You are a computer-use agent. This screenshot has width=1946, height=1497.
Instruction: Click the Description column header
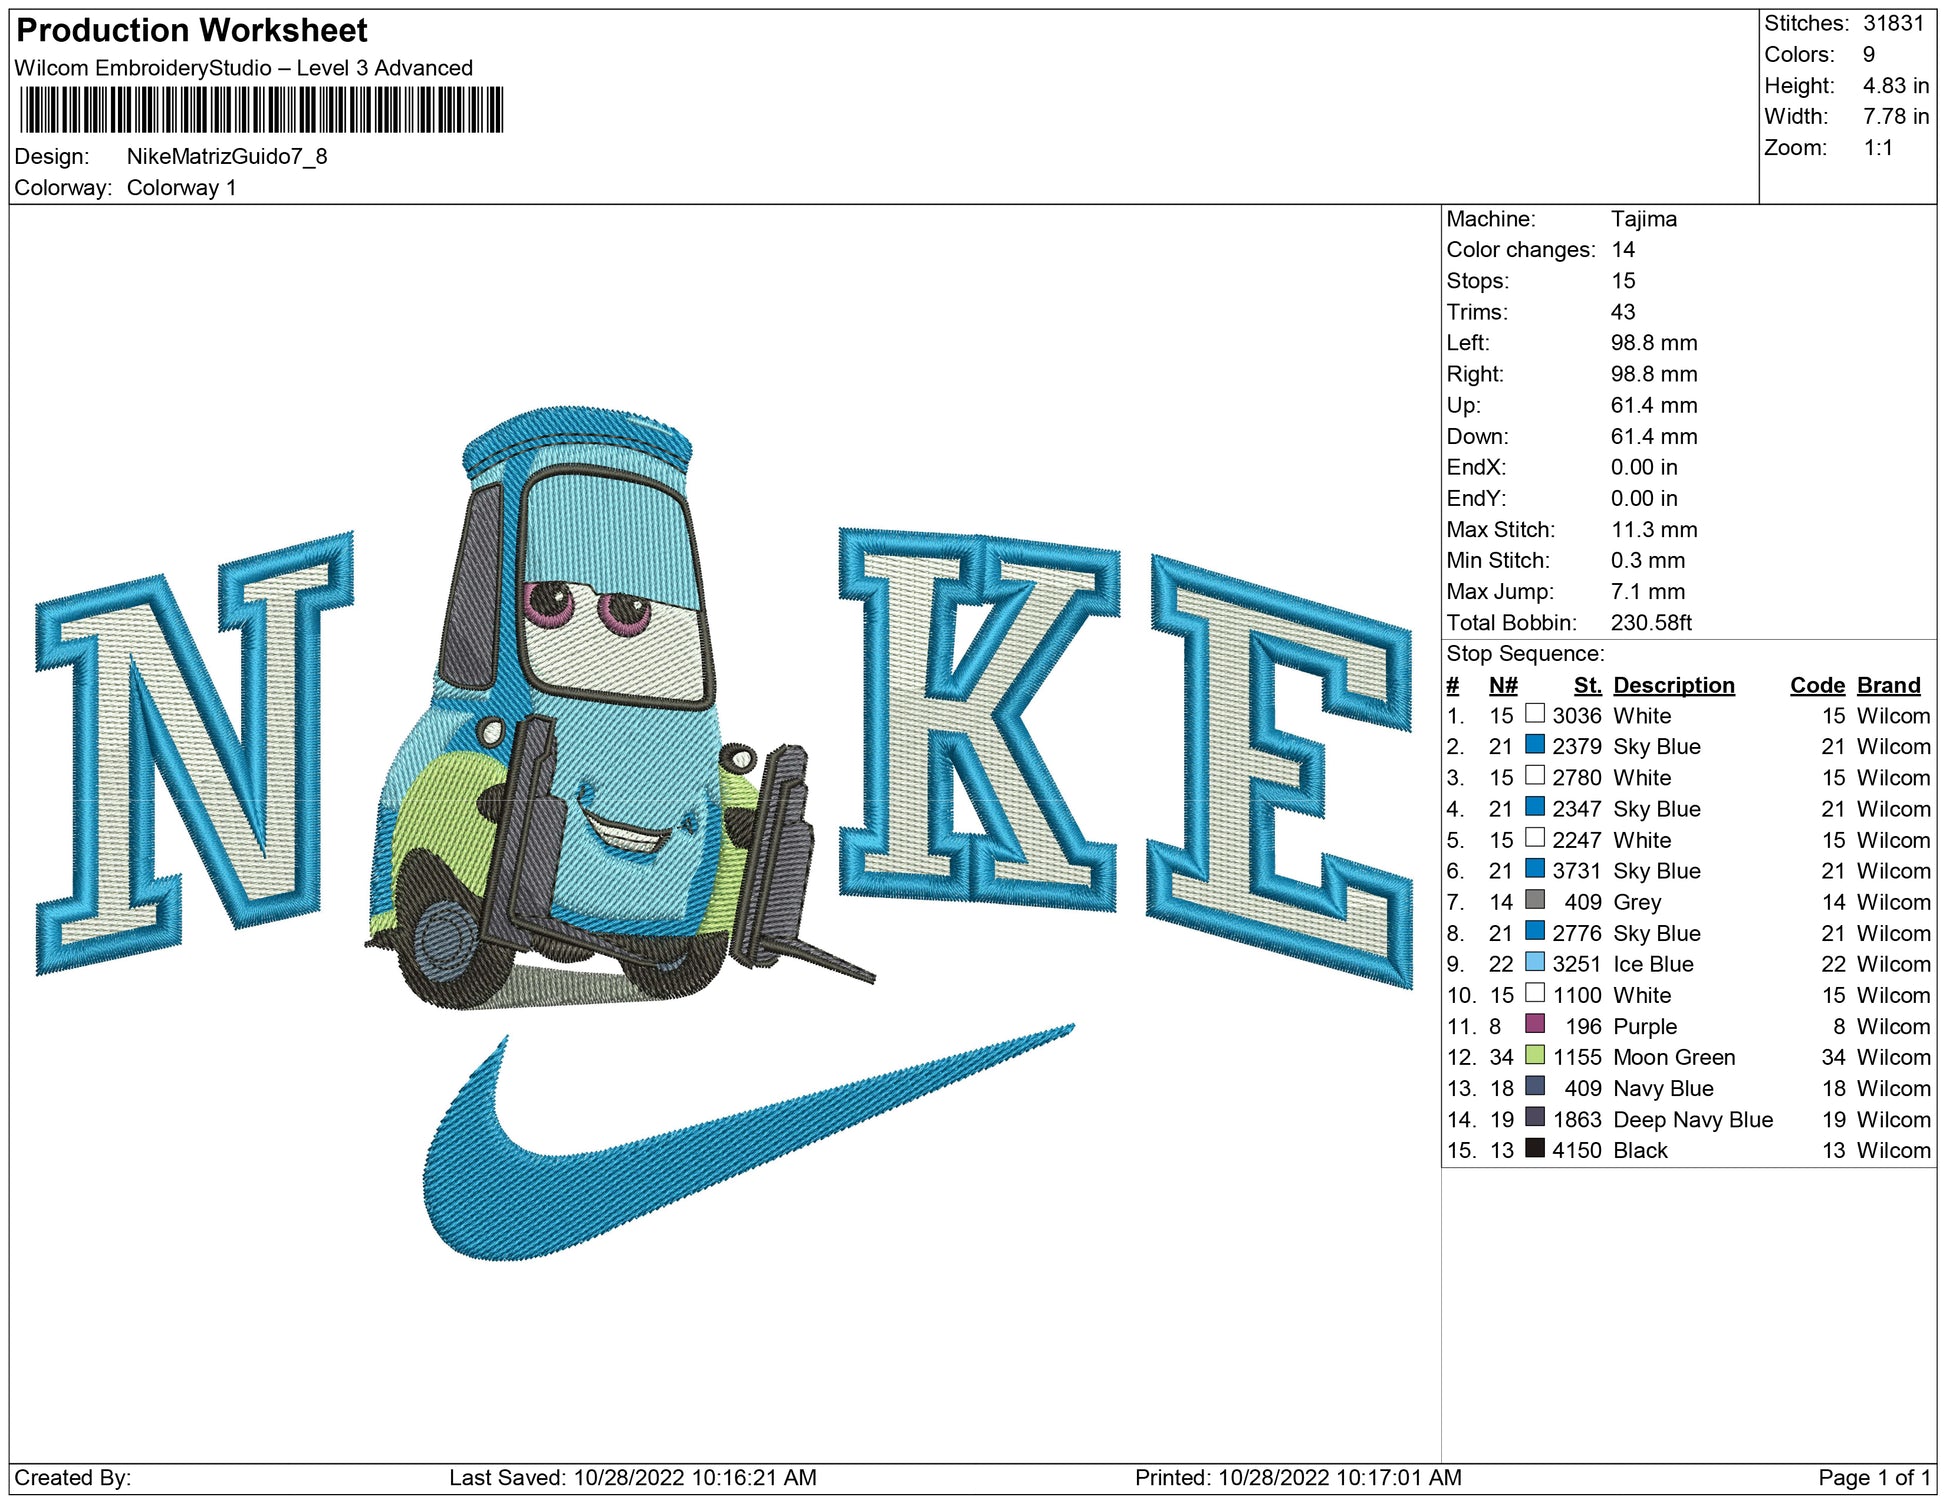(1673, 685)
